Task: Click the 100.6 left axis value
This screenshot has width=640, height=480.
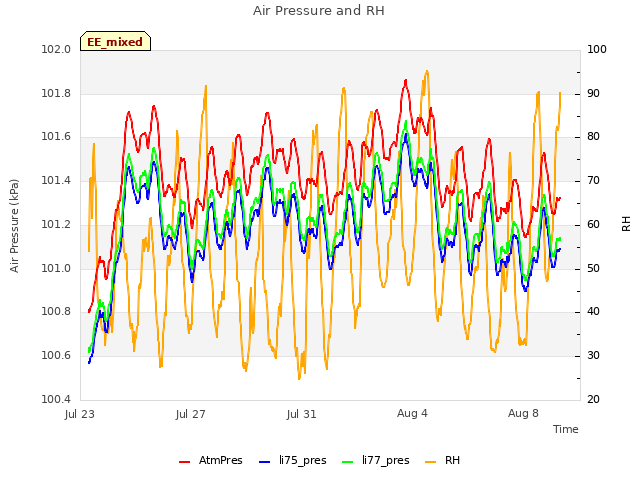Action: [56, 356]
